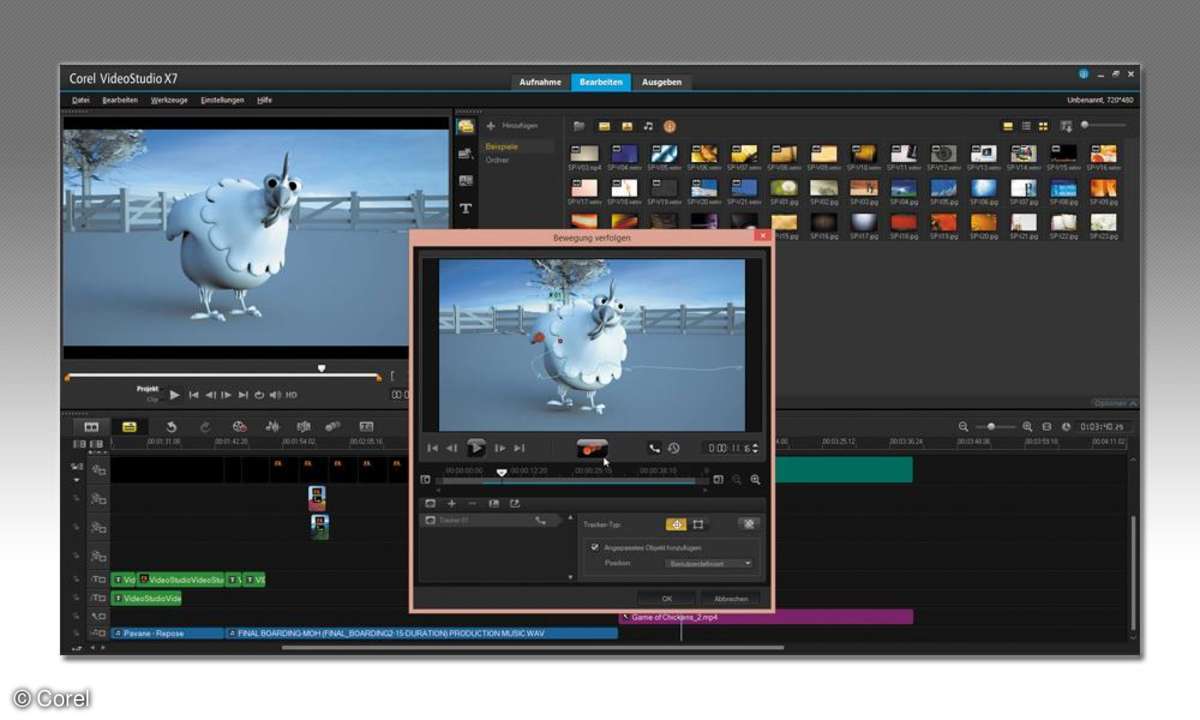Open the Bearbeiten menu in menu bar
Image resolution: width=1200 pixels, height=720 pixels.
[x=120, y=100]
